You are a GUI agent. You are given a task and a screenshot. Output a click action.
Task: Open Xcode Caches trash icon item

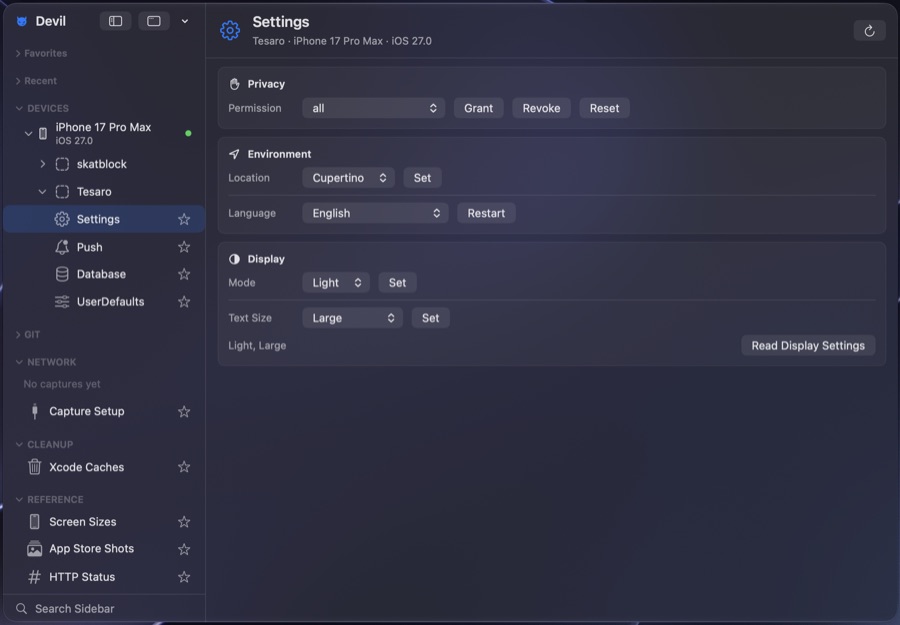[34, 467]
